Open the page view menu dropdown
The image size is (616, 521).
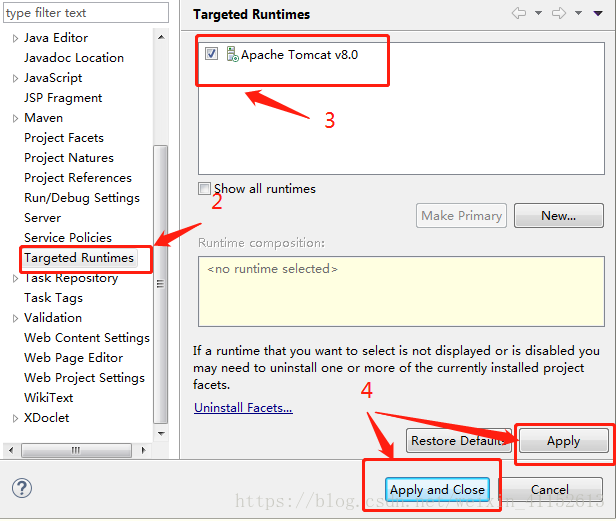598,13
